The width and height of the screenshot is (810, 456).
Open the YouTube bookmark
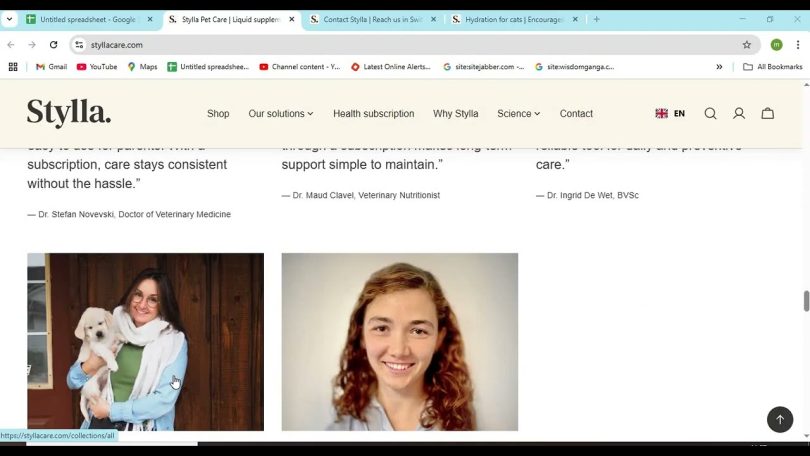click(97, 67)
